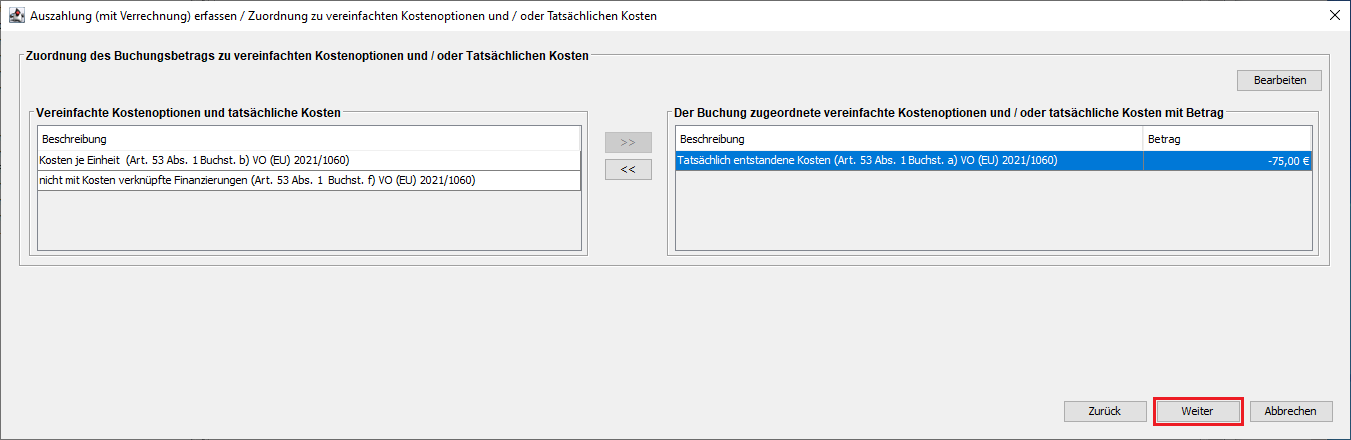Select the 'Tatsächlich entstandene Kosten' assigned row

pos(908,160)
